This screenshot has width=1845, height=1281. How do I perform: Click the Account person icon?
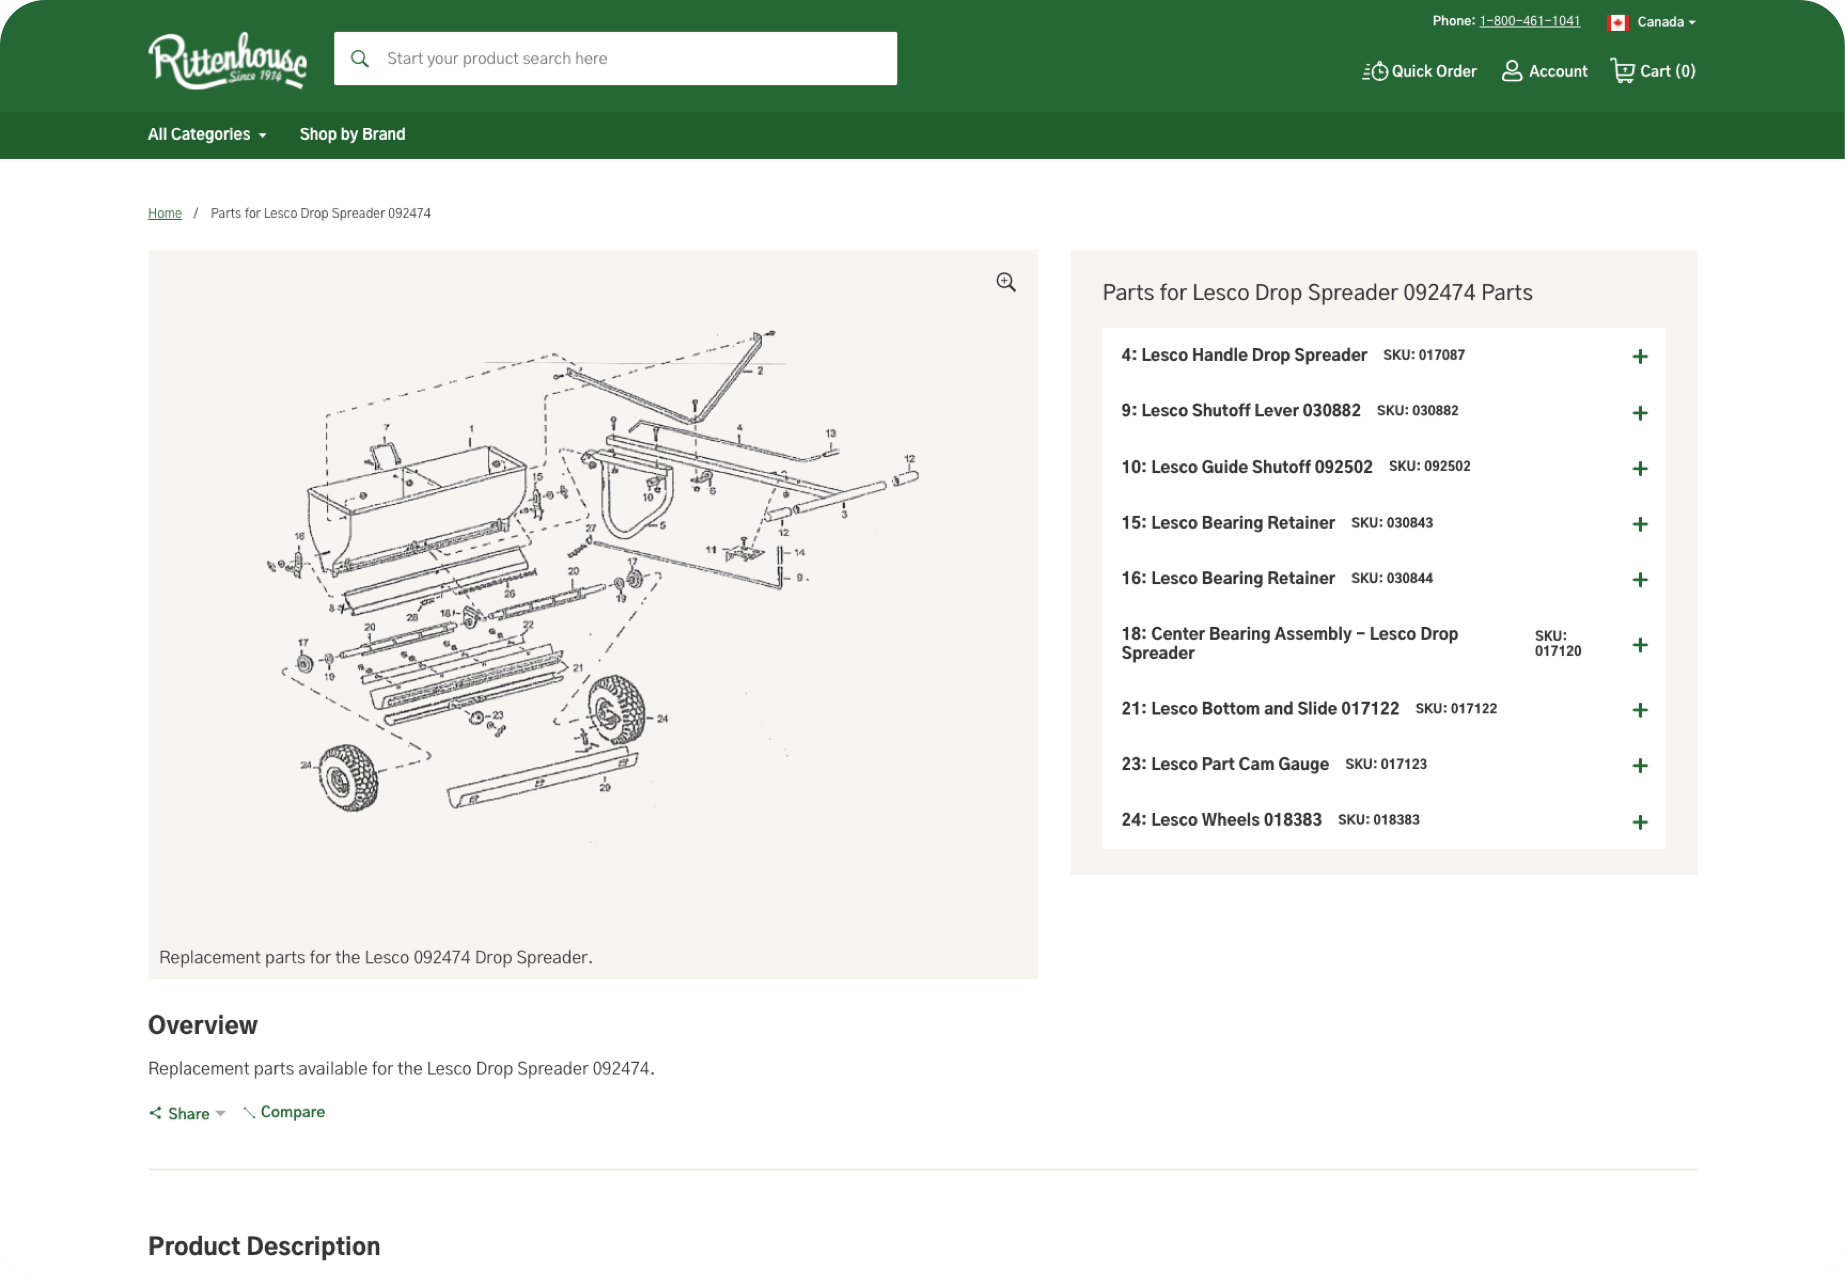(x=1510, y=71)
